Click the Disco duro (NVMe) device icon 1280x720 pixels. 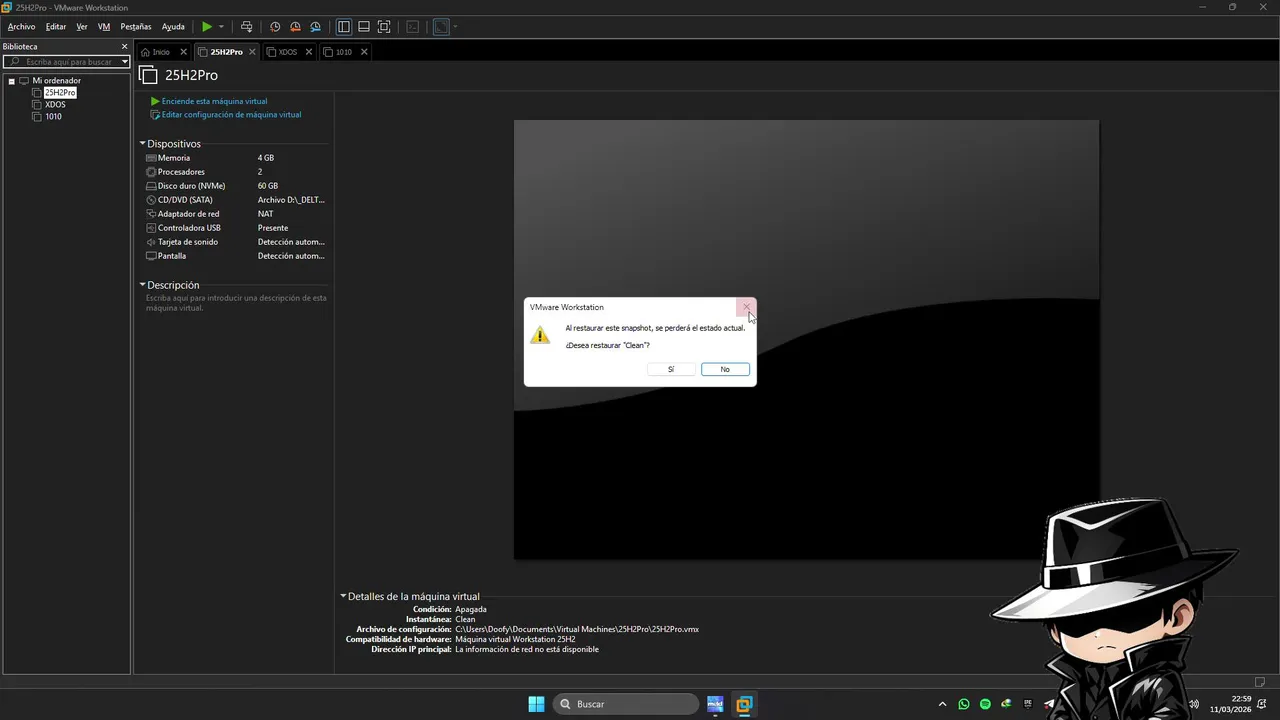151,186
